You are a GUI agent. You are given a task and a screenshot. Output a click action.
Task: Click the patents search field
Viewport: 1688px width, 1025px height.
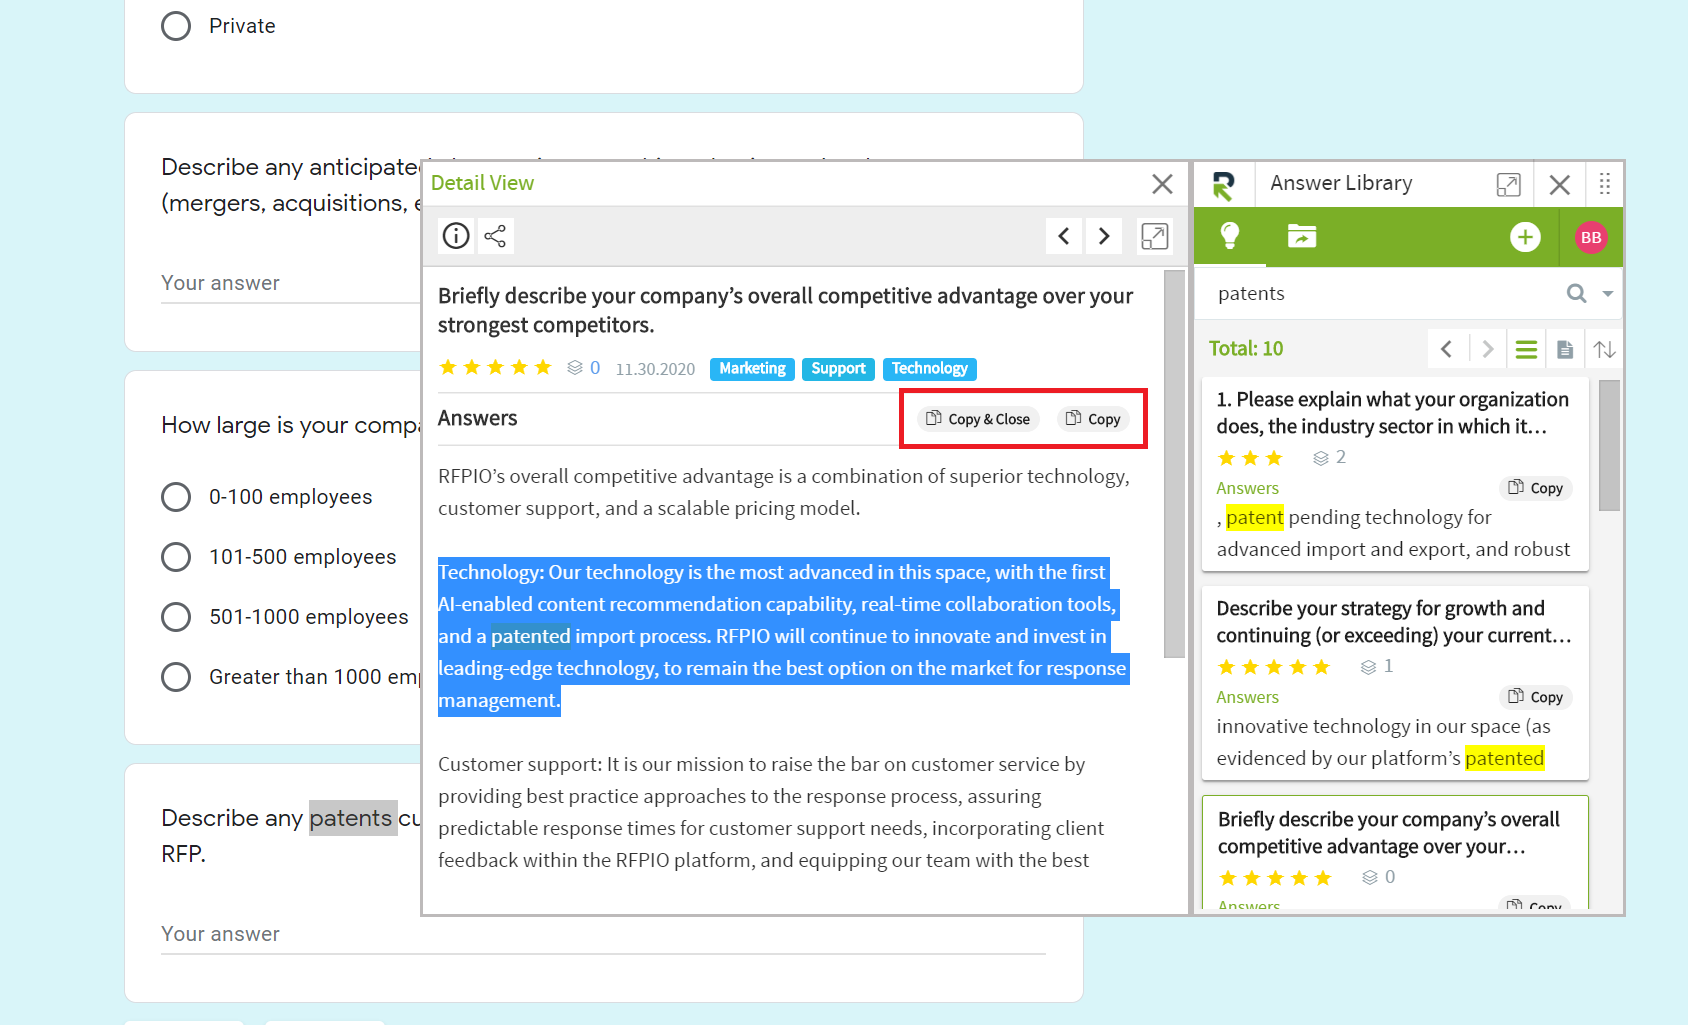(x=1380, y=293)
